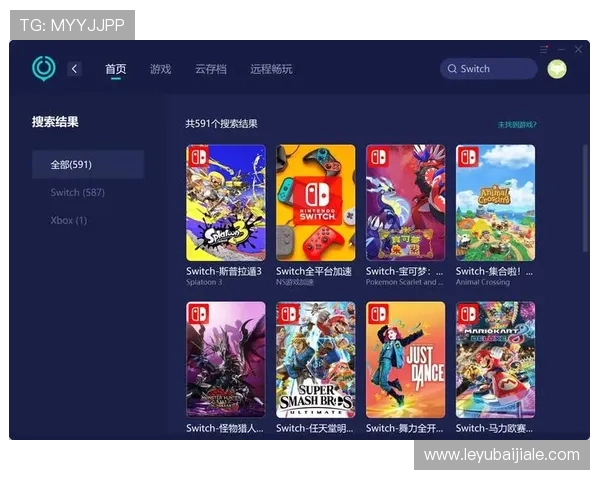600x480 pixels.
Task: Go back with the arrow button
Action: point(74,69)
